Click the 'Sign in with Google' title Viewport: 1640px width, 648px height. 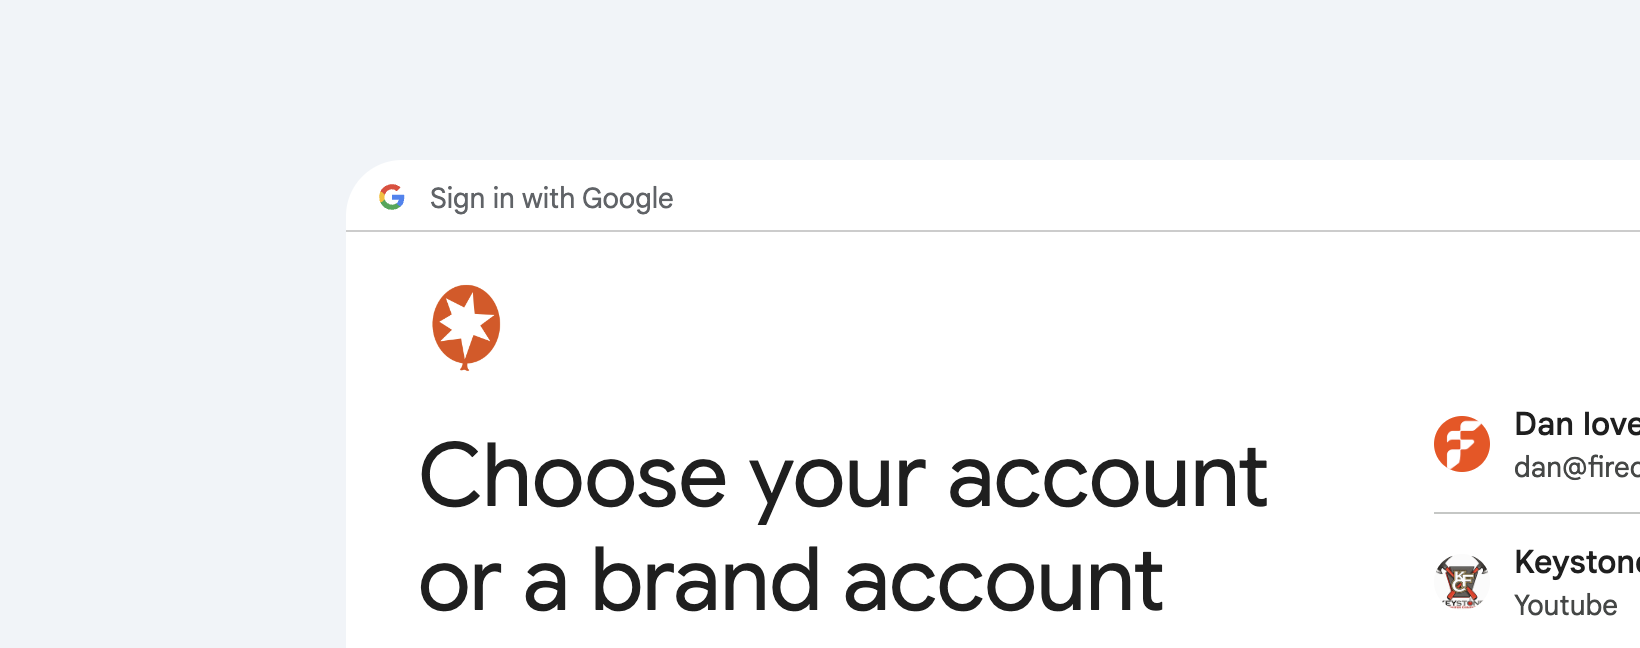pos(551,198)
